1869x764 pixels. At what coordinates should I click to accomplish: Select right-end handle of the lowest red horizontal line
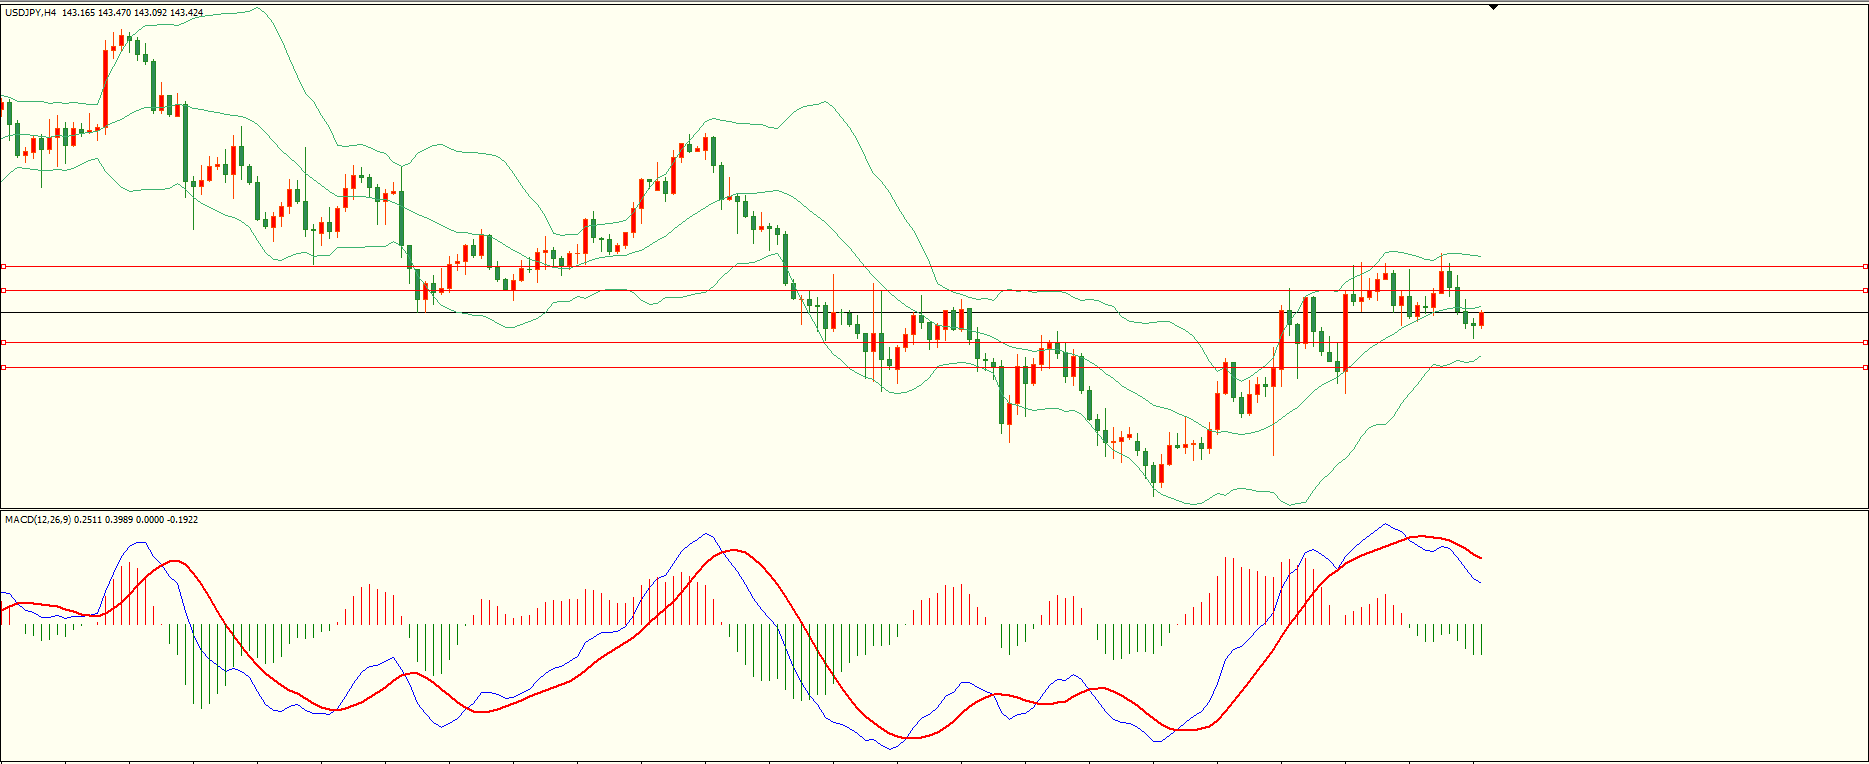pyautogui.click(x=1866, y=367)
